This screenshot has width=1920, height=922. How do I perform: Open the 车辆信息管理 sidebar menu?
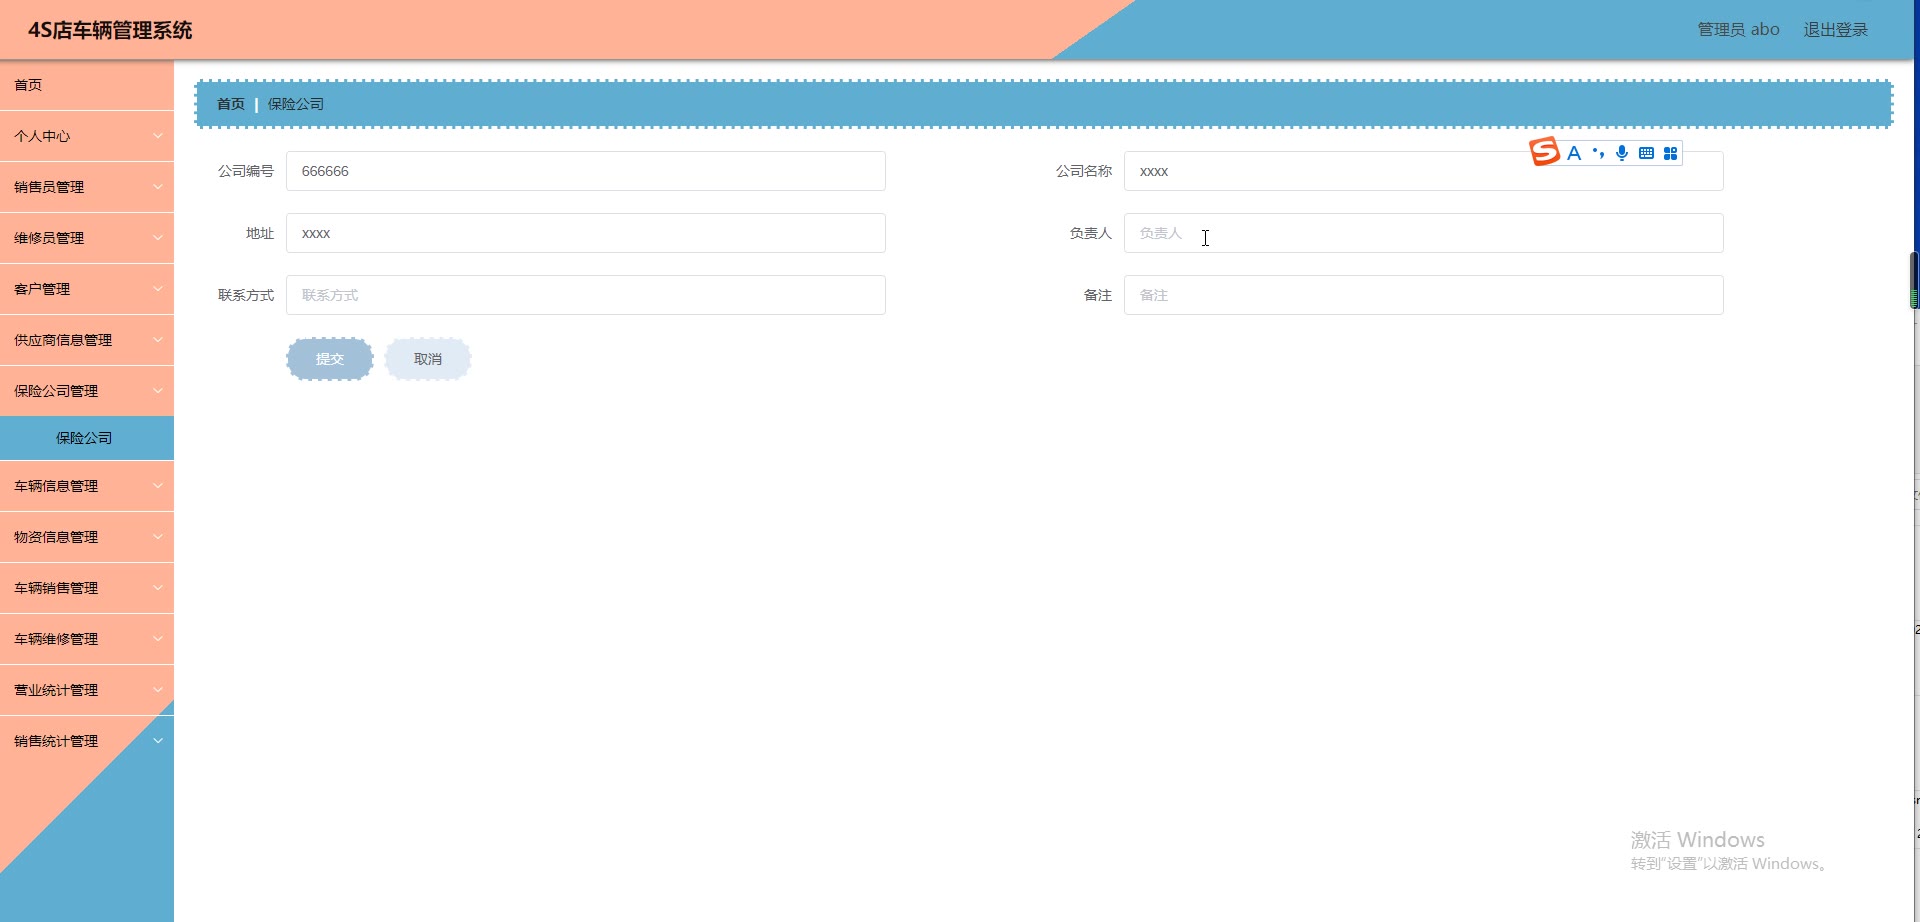[x=87, y=486]
